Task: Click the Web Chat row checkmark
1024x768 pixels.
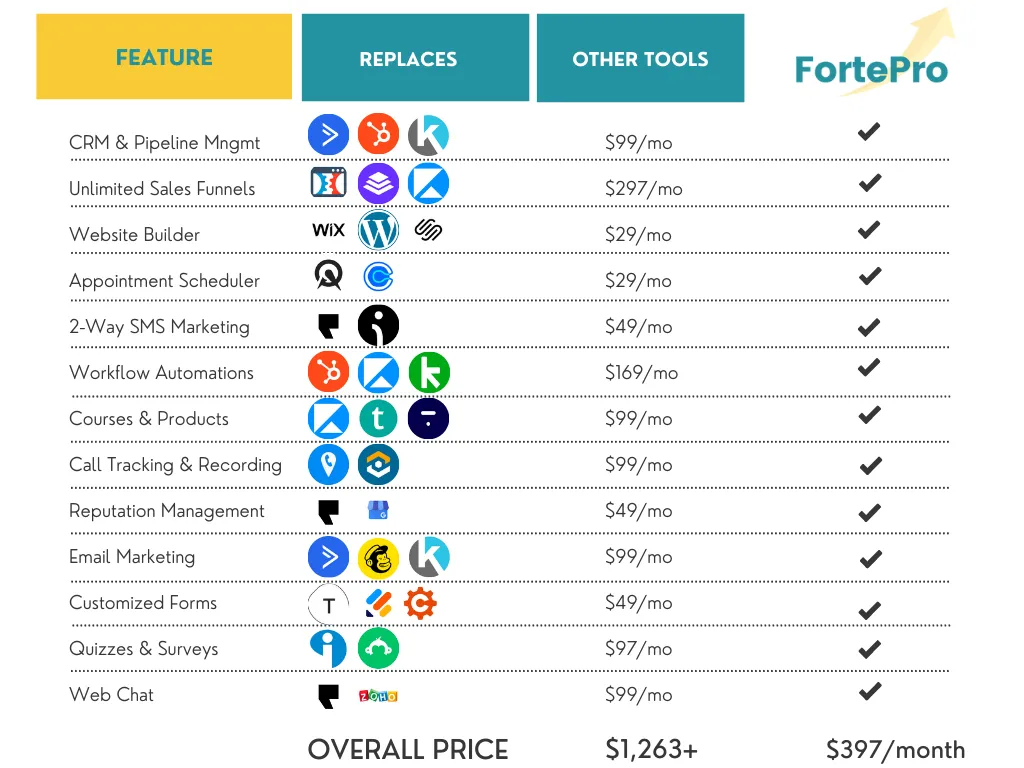Action: (x=870, y=691)
